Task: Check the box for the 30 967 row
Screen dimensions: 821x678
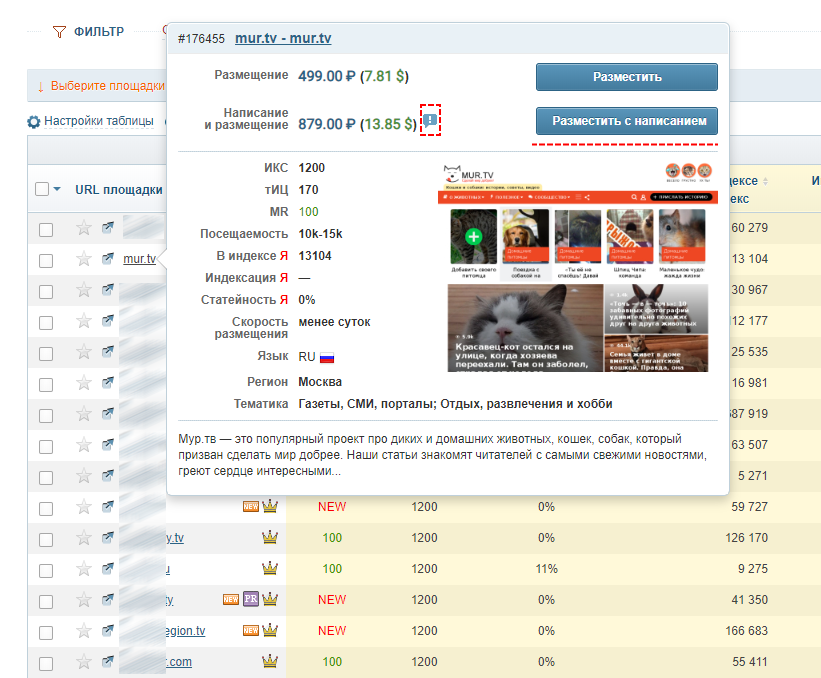Action: (46, 292)
